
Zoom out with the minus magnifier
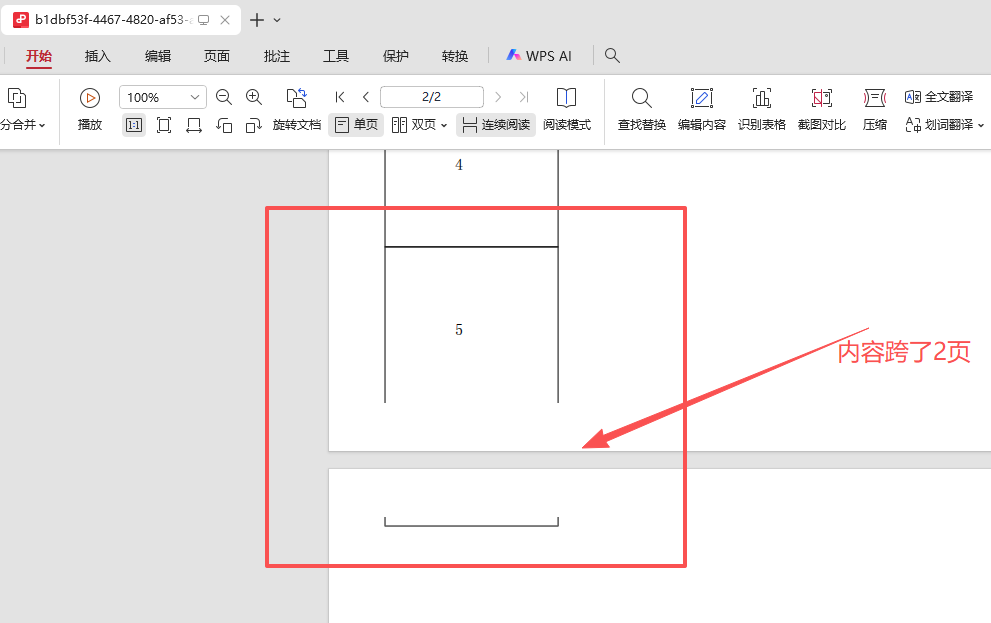pyautogui.click(x=224, y=97)
